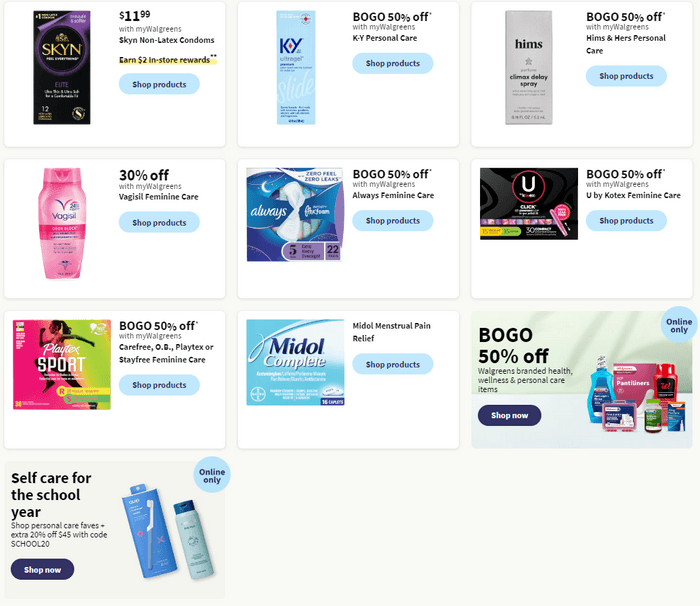The image size is (700, 606).
Task: Click the Skyn condoms product image
Action: click(x=62, y=67)
